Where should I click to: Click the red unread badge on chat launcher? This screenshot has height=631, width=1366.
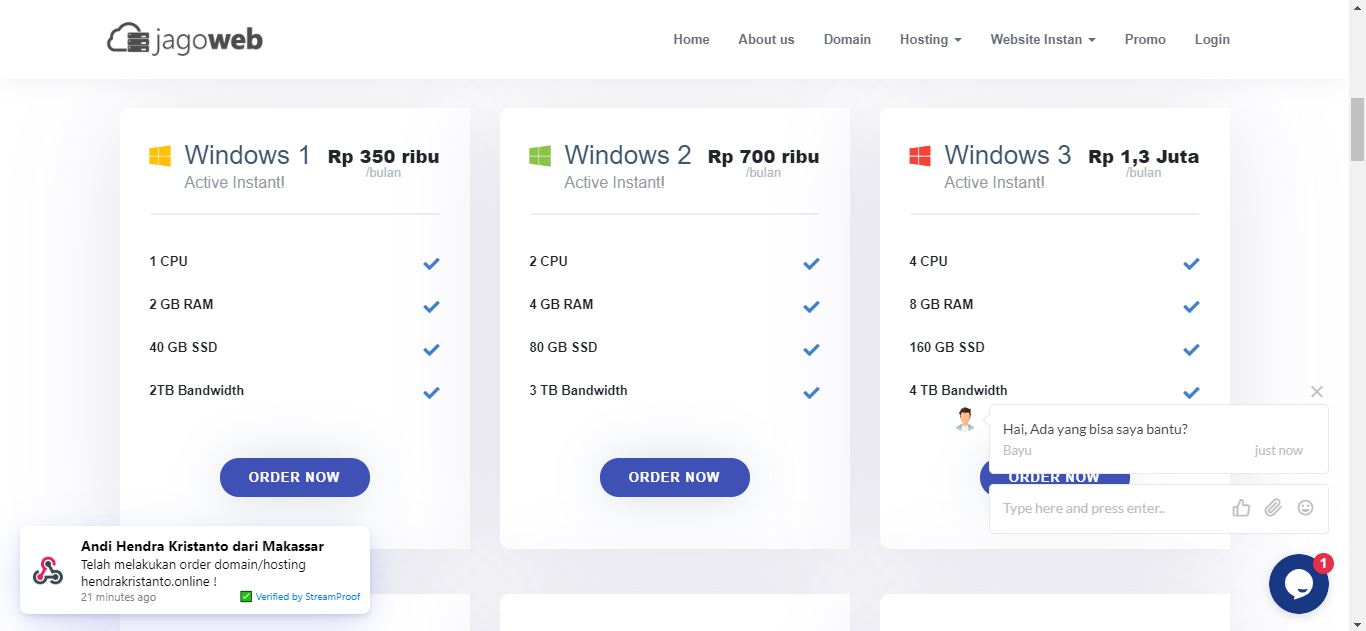click(x=1323, y=564)
